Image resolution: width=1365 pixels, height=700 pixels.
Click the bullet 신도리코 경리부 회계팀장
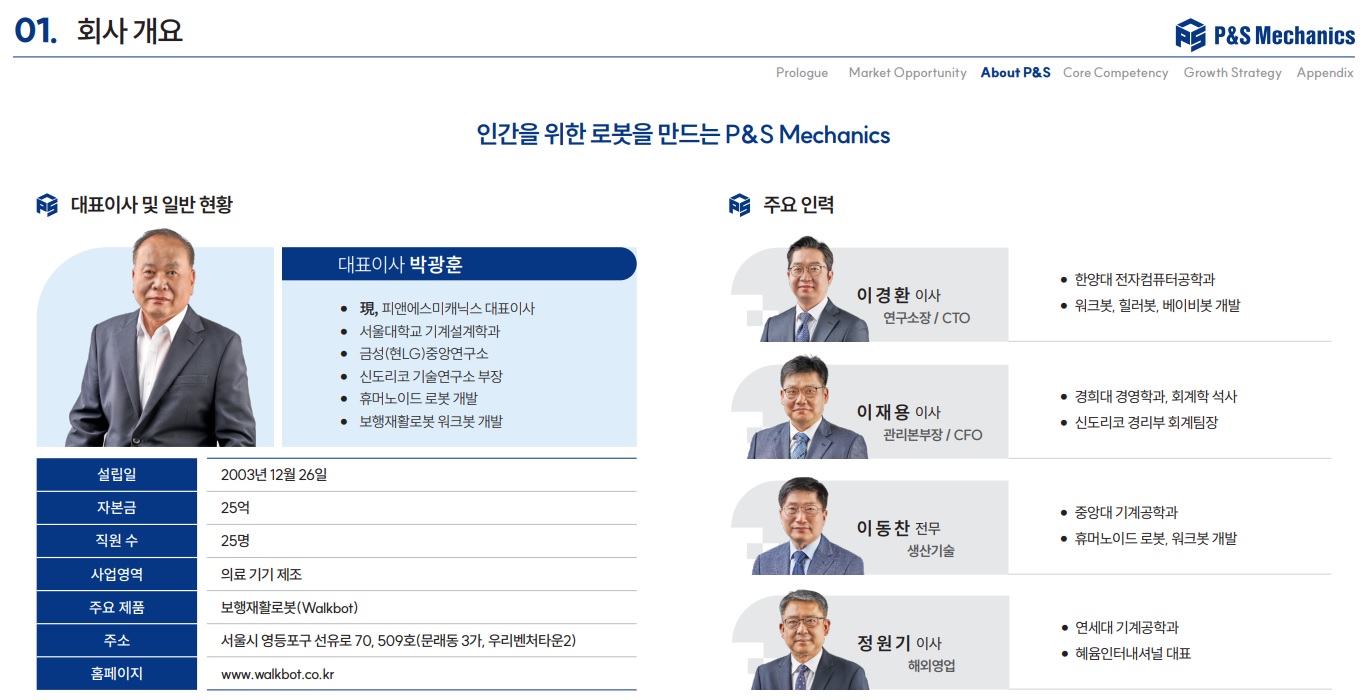coord(1146,423)
